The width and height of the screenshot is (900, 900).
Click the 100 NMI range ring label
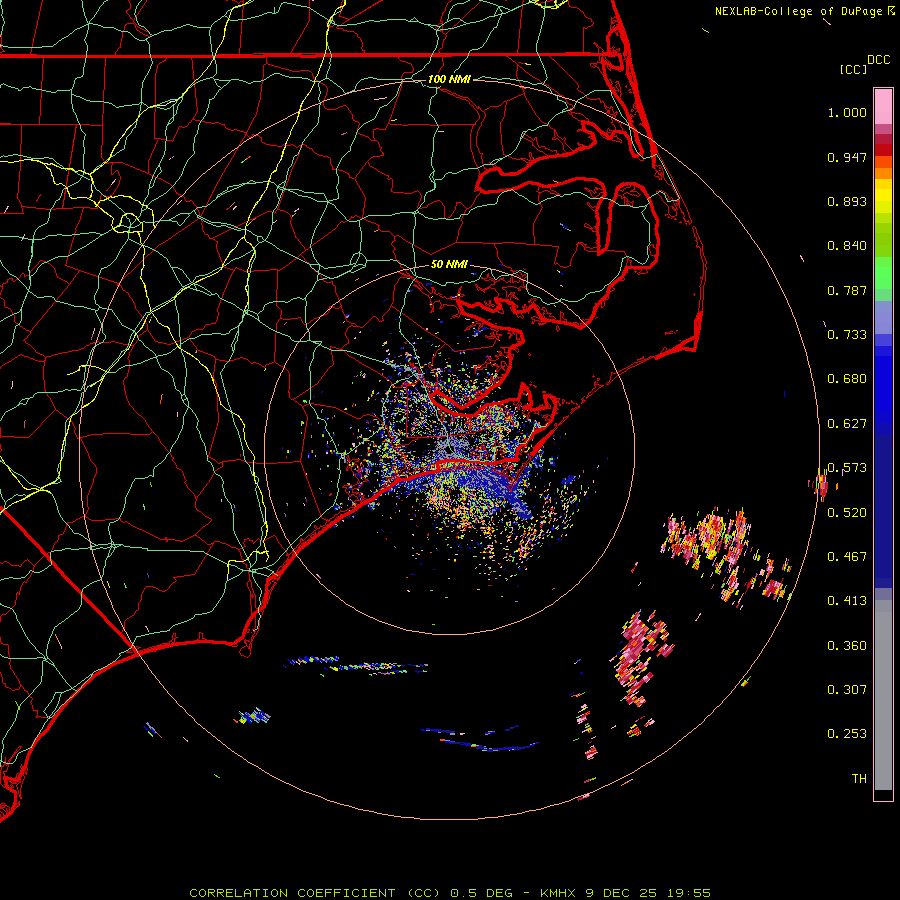[x=449, y=79]
